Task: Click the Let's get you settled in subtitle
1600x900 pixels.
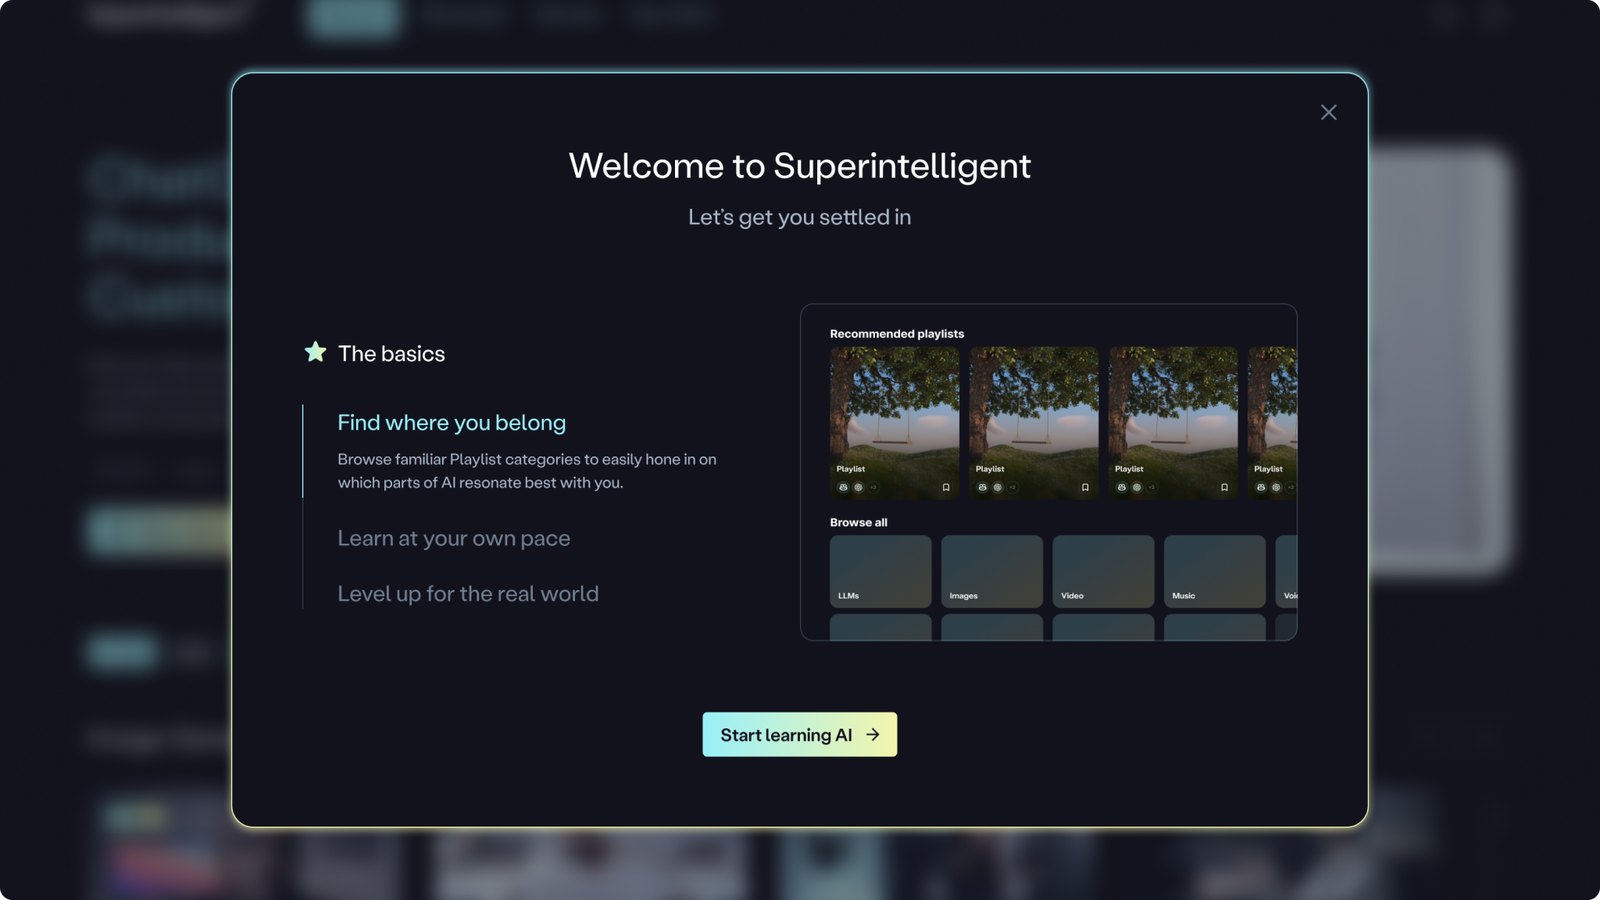Action: pyautogui.click(x=799, y=217)
